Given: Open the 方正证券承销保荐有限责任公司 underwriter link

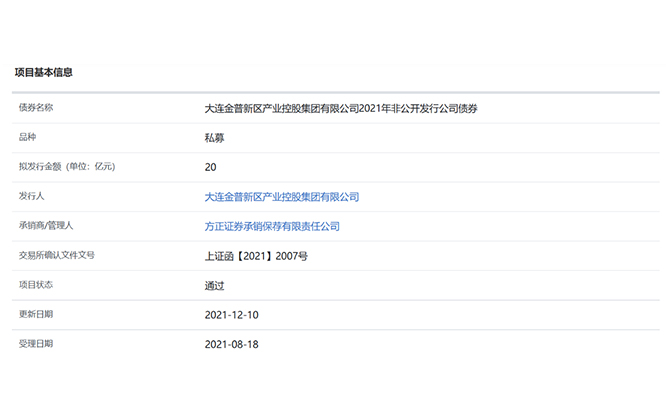Looking at the screenshot, I should coord(272,227).
